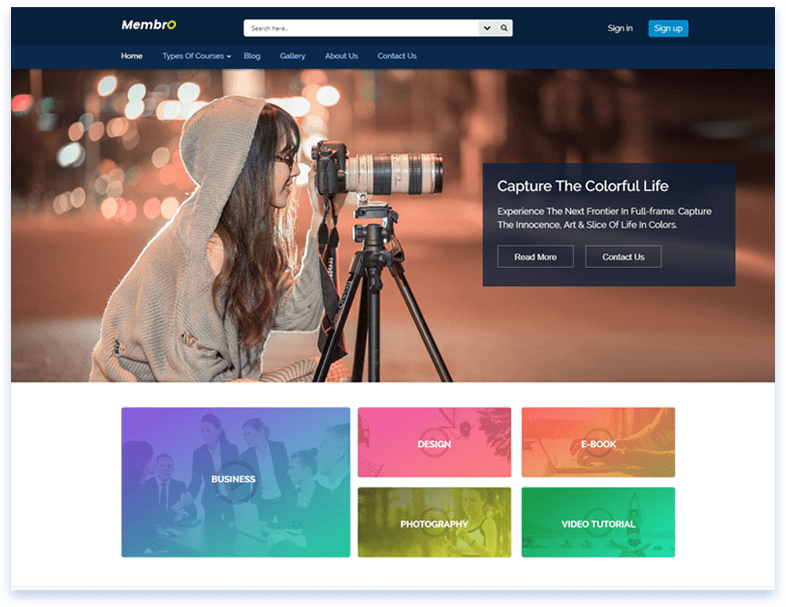The height and width of the screenshot is (607, 786).
Task: Click the Contact Us button in the hero box
Action: click(x=623, y=257)
